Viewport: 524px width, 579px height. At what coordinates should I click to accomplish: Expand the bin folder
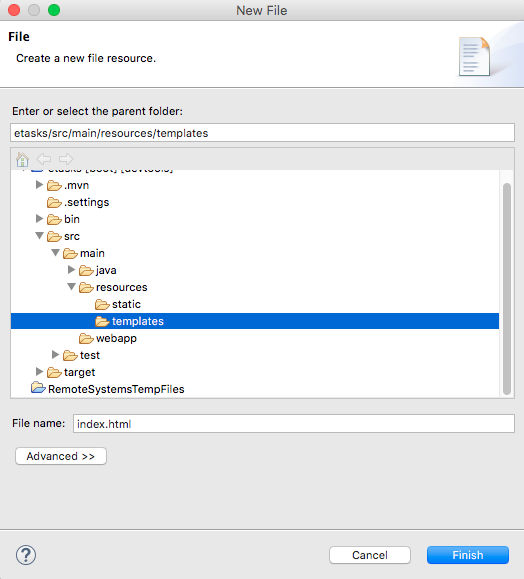point(39,219)
